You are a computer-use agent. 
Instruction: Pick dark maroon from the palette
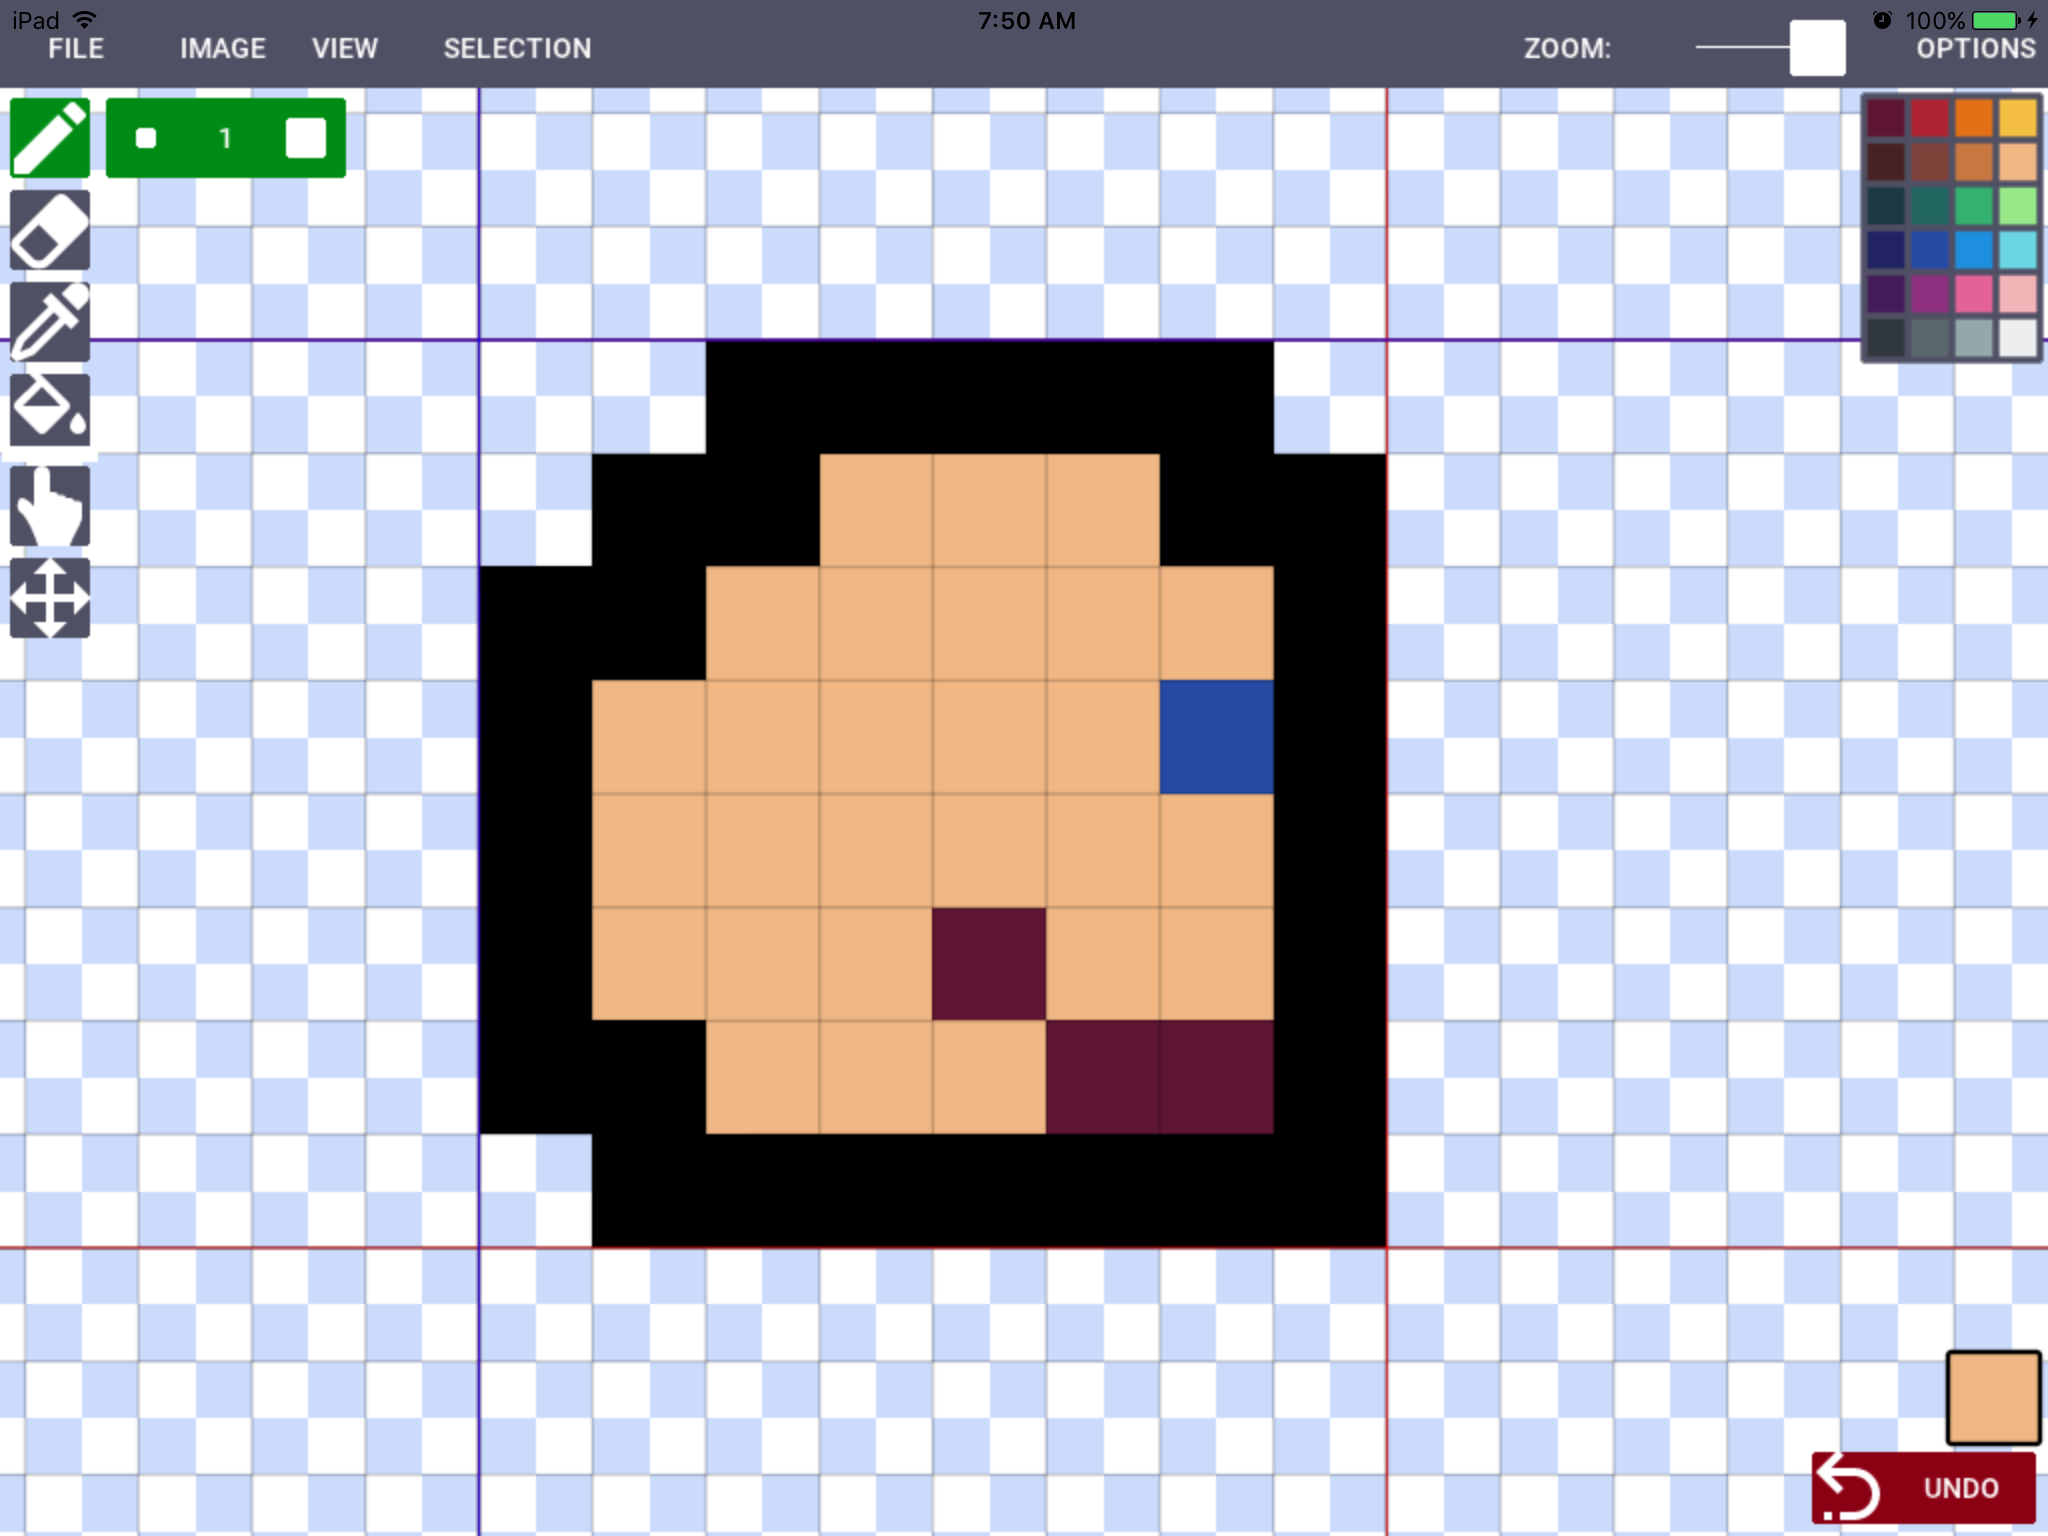[1886, 118]
